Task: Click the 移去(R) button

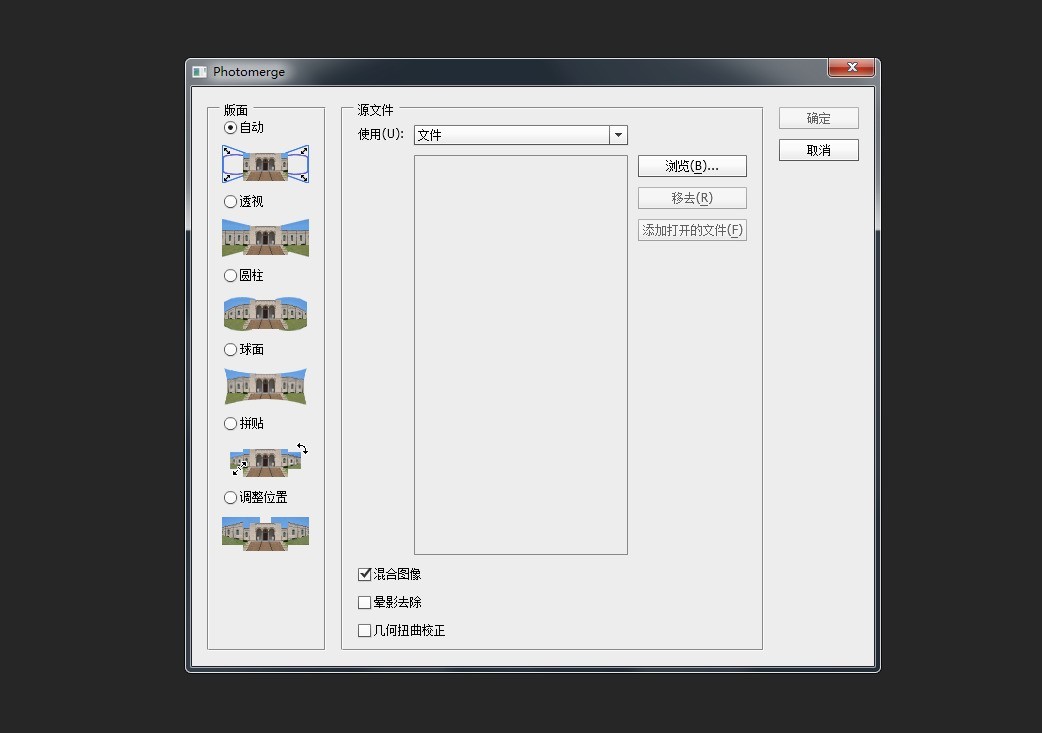Action: click(x=692, y=198)
